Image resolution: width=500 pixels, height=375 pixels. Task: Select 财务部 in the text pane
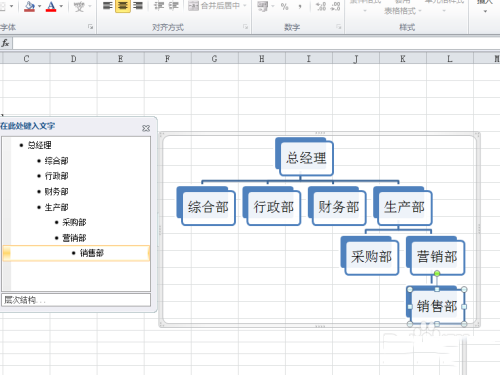(x=56, y=191)
